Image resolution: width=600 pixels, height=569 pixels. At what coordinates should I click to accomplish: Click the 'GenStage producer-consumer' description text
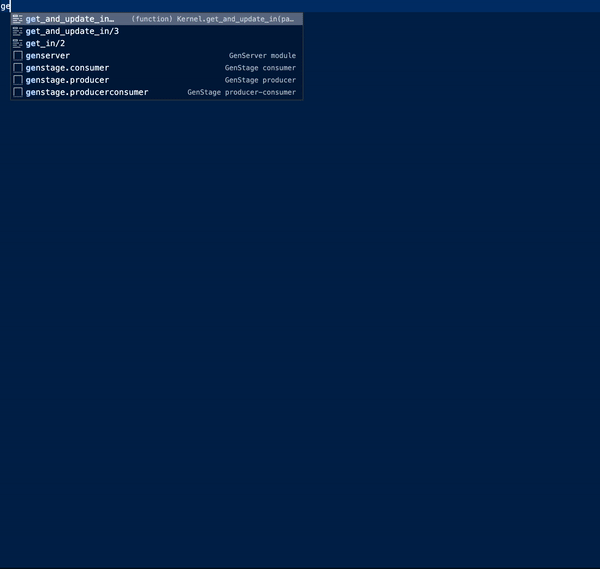tap(241, 92)
